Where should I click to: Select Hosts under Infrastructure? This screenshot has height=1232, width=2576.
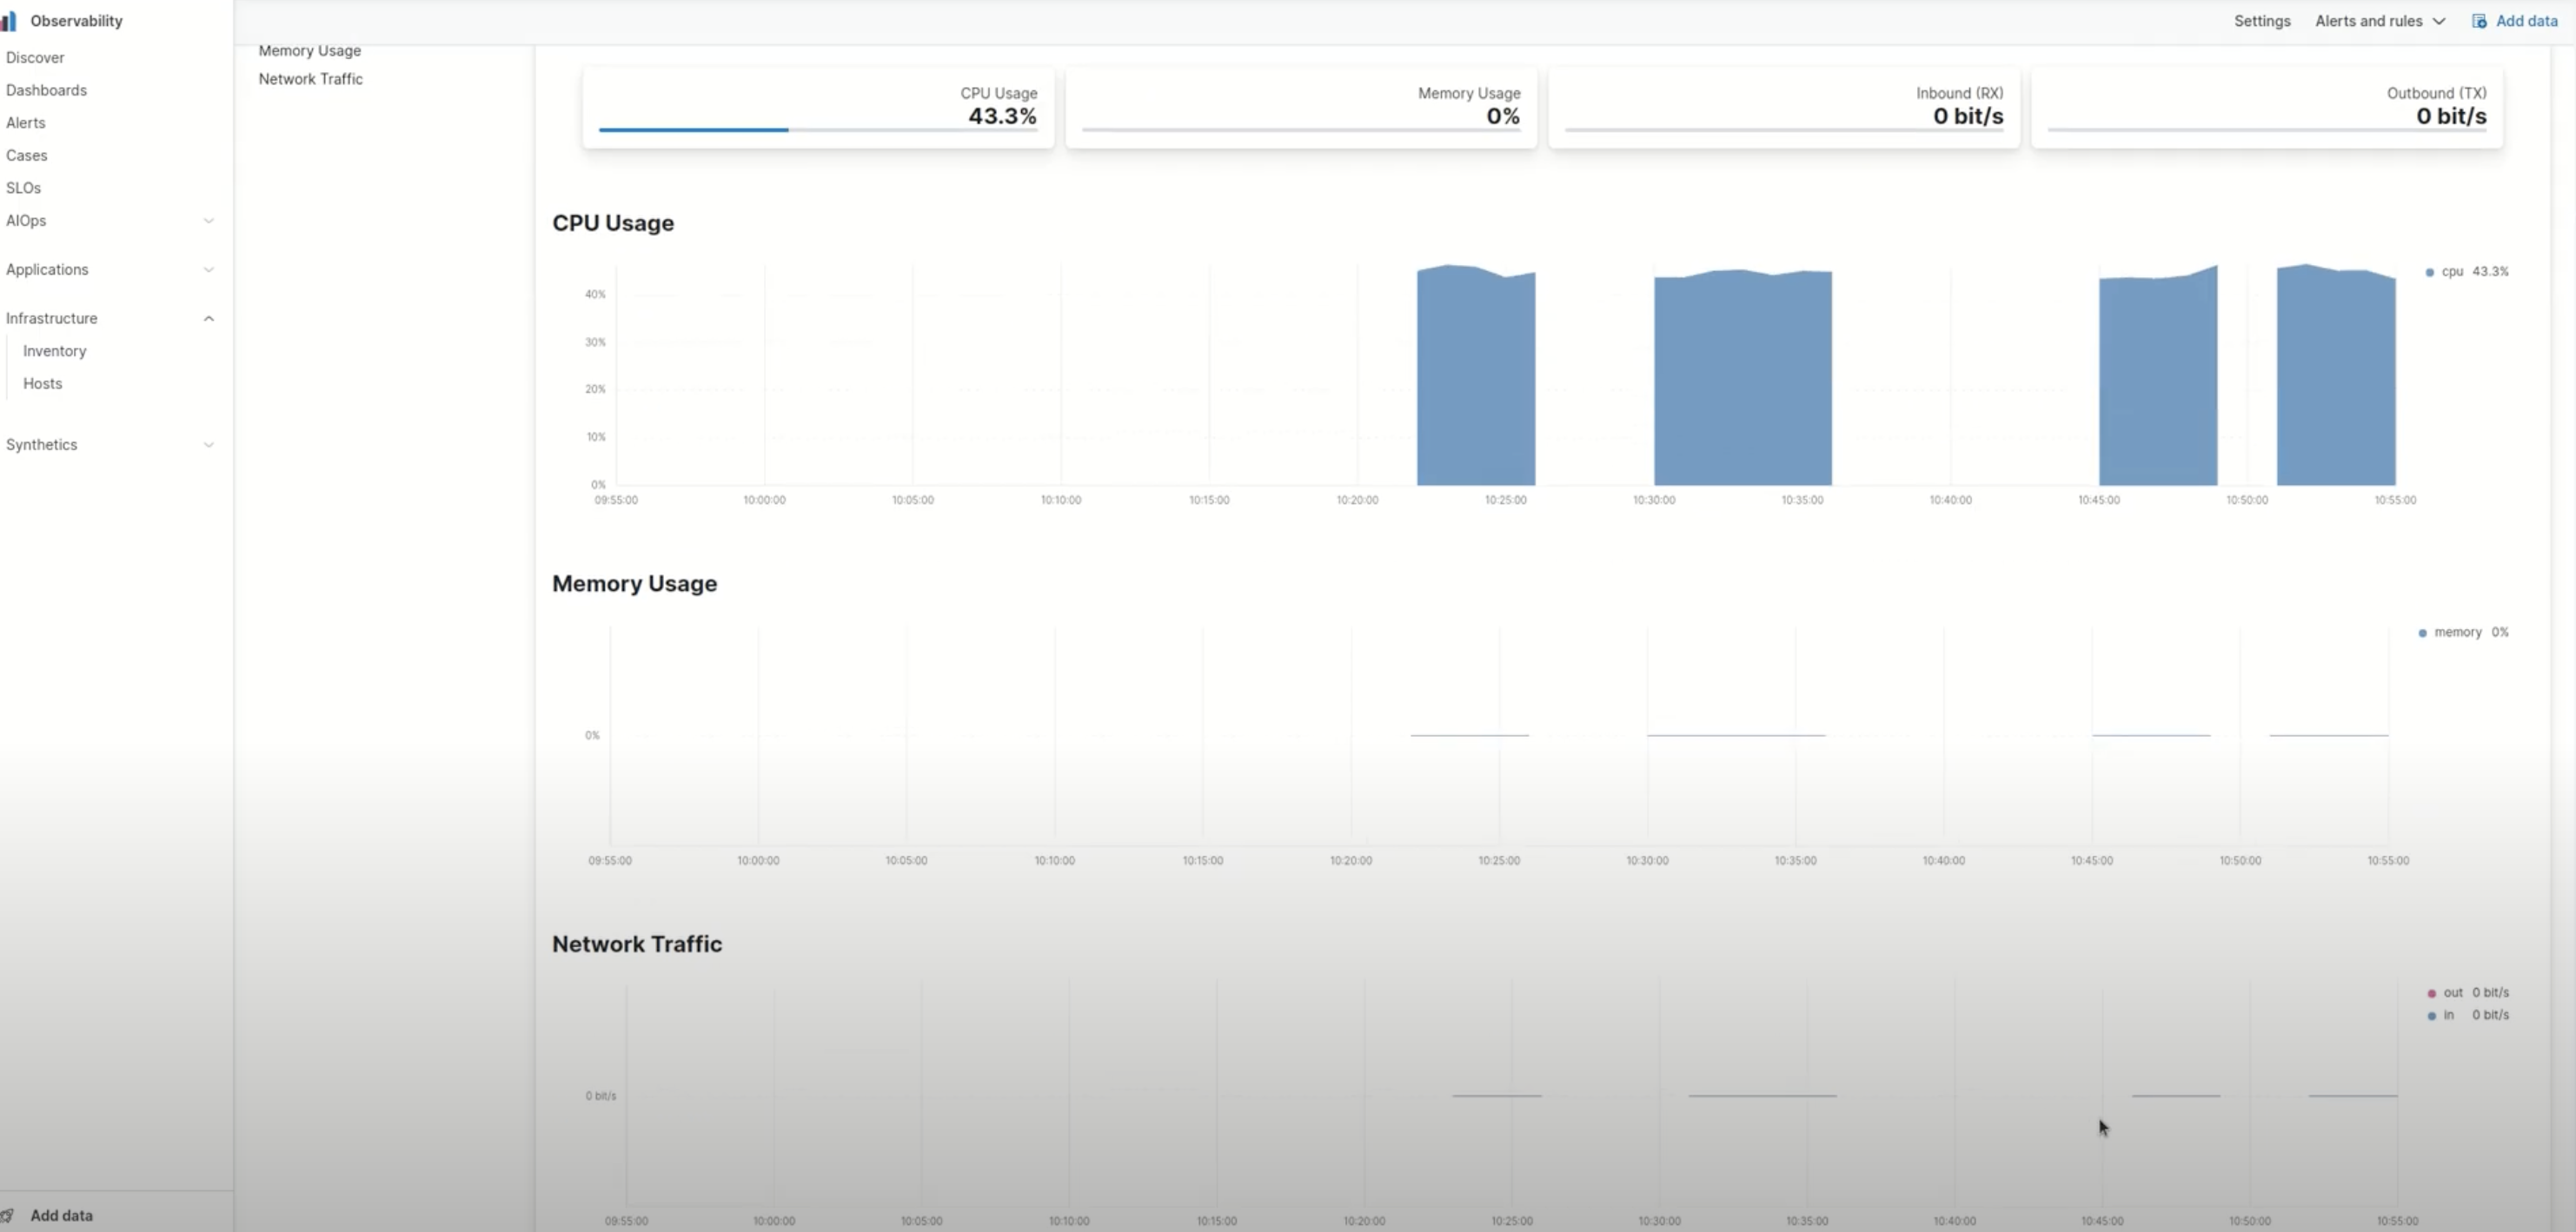(x=42, y=384)
